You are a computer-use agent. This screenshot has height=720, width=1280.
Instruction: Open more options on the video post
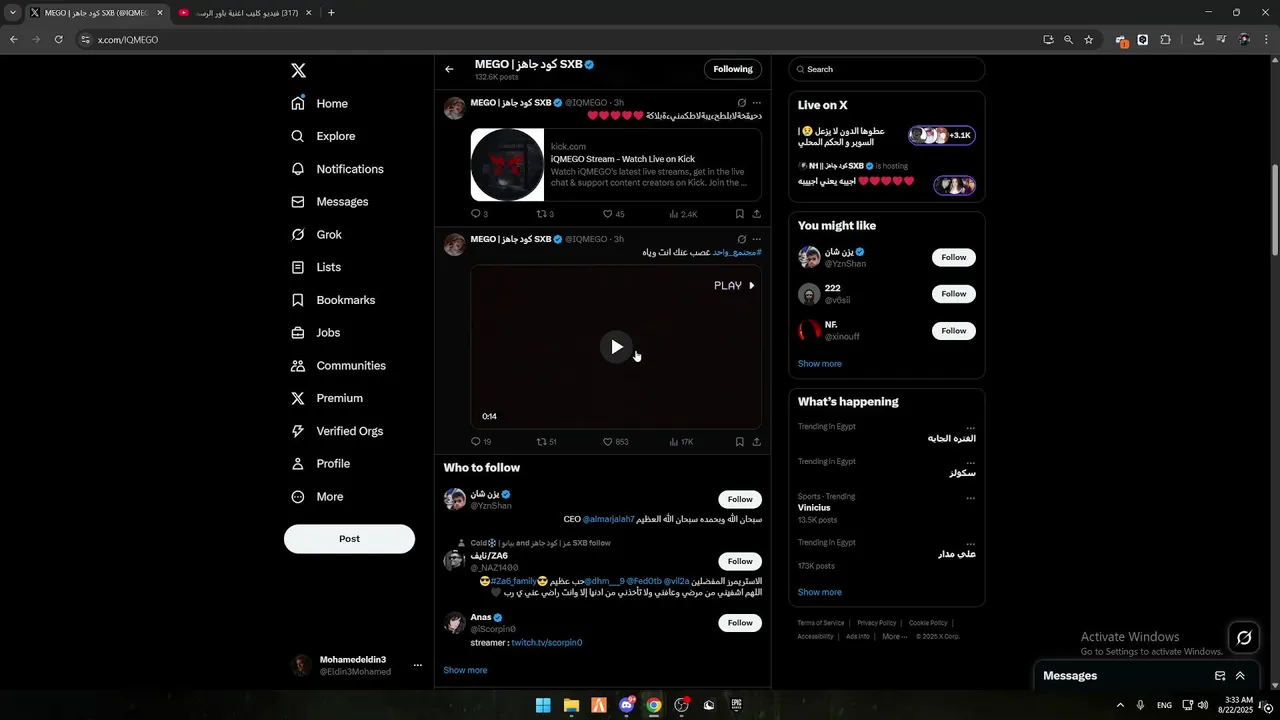[756, 240]
